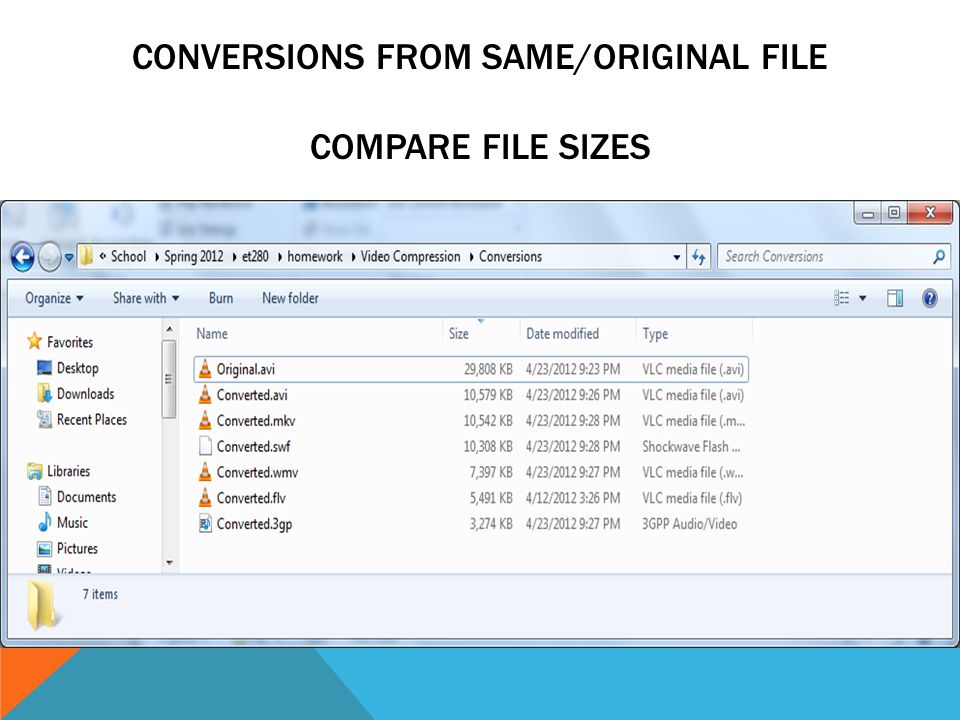Select homework breadcrumb segment

(315, 257)
